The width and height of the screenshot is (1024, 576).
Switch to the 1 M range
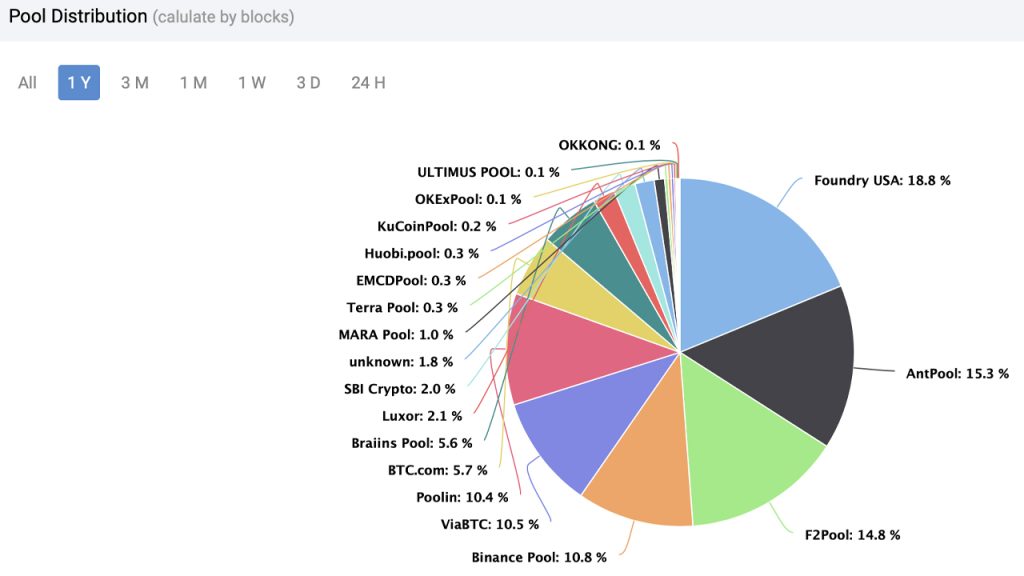point(193,83)
